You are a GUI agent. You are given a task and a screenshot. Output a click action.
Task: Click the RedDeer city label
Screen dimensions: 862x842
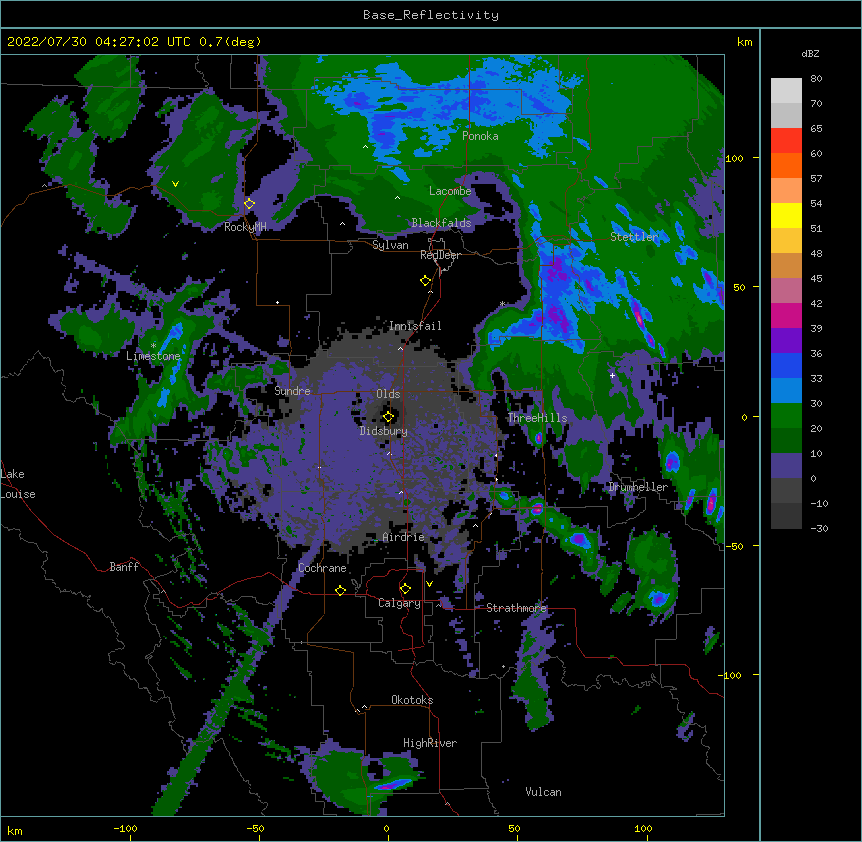coord(440,255)
